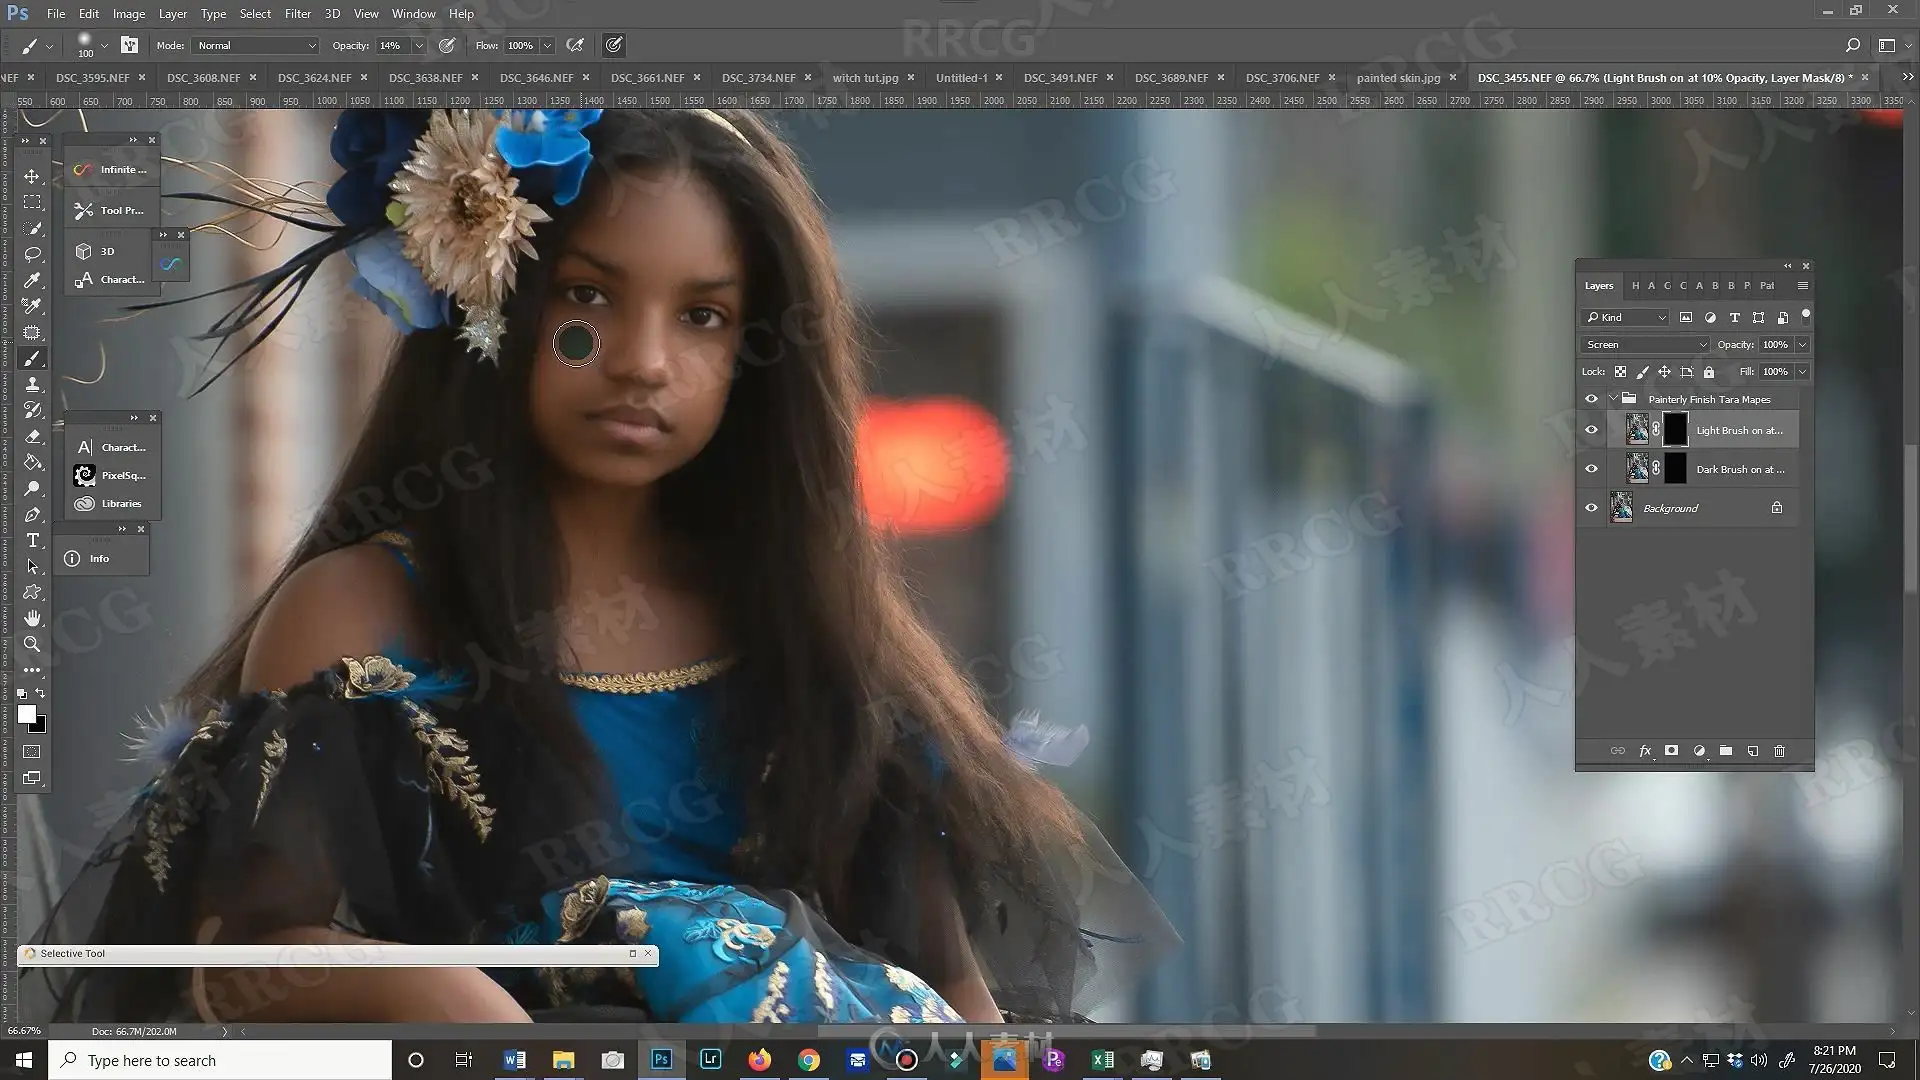
Task: Open the brush Mode Normal dropdown
Action: click(256, 45)
